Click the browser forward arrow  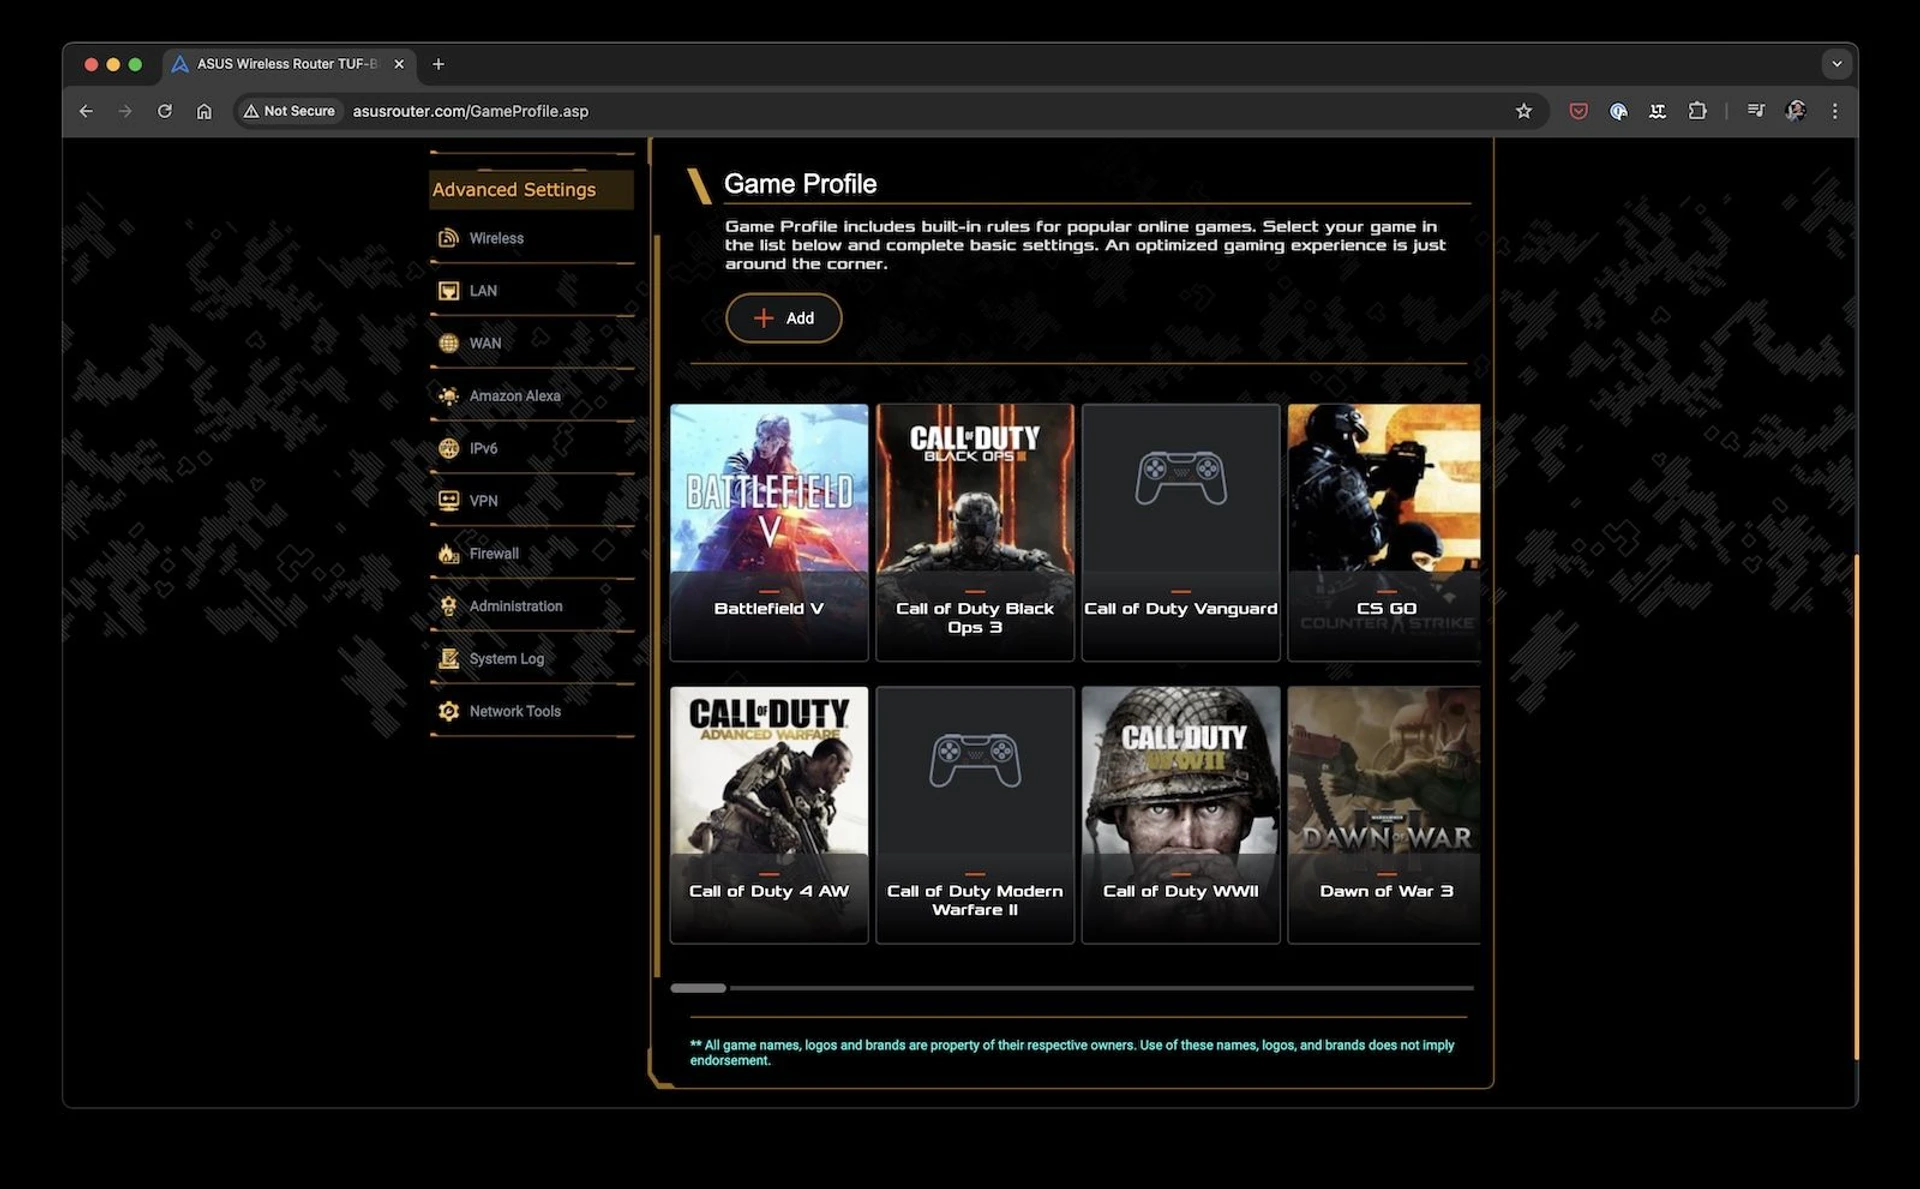pyautogui.click(x=125, y=111)
